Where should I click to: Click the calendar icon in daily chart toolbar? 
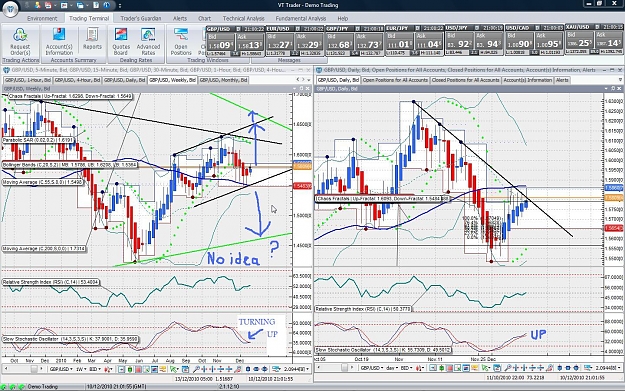click(x=497, y=369)
